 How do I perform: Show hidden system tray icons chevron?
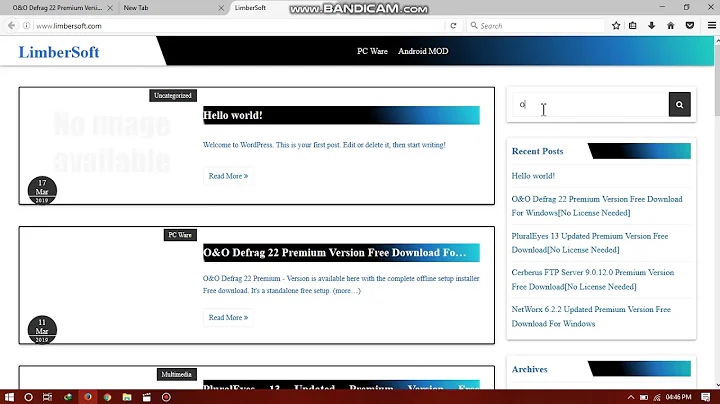pyautogui.click(x=631, y=397)
